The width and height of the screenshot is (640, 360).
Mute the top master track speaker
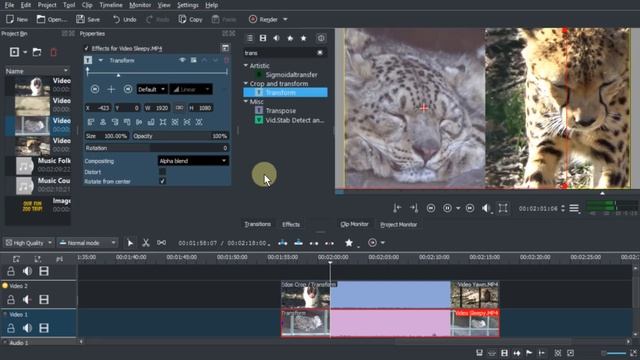click(x=27, y=271)
